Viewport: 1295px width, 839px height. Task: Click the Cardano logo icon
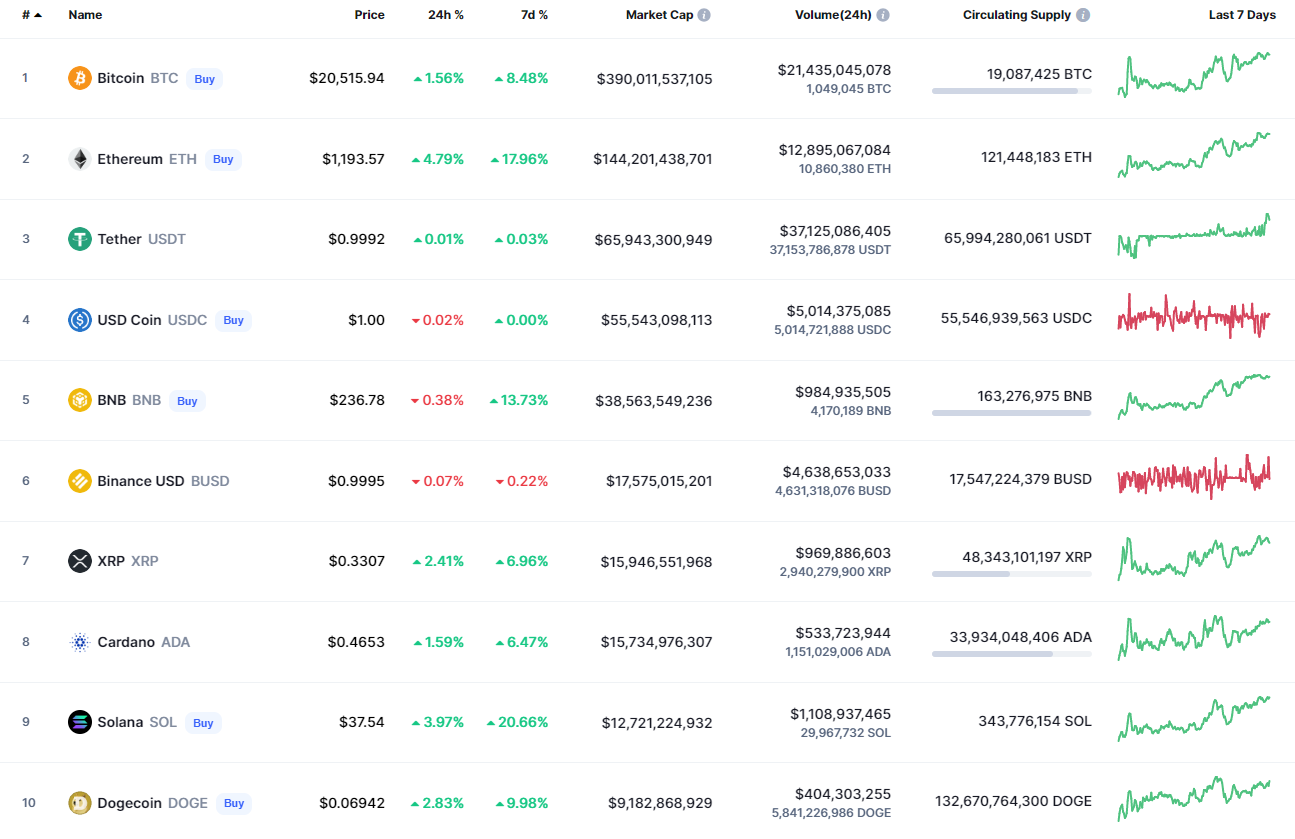point(80,642)
